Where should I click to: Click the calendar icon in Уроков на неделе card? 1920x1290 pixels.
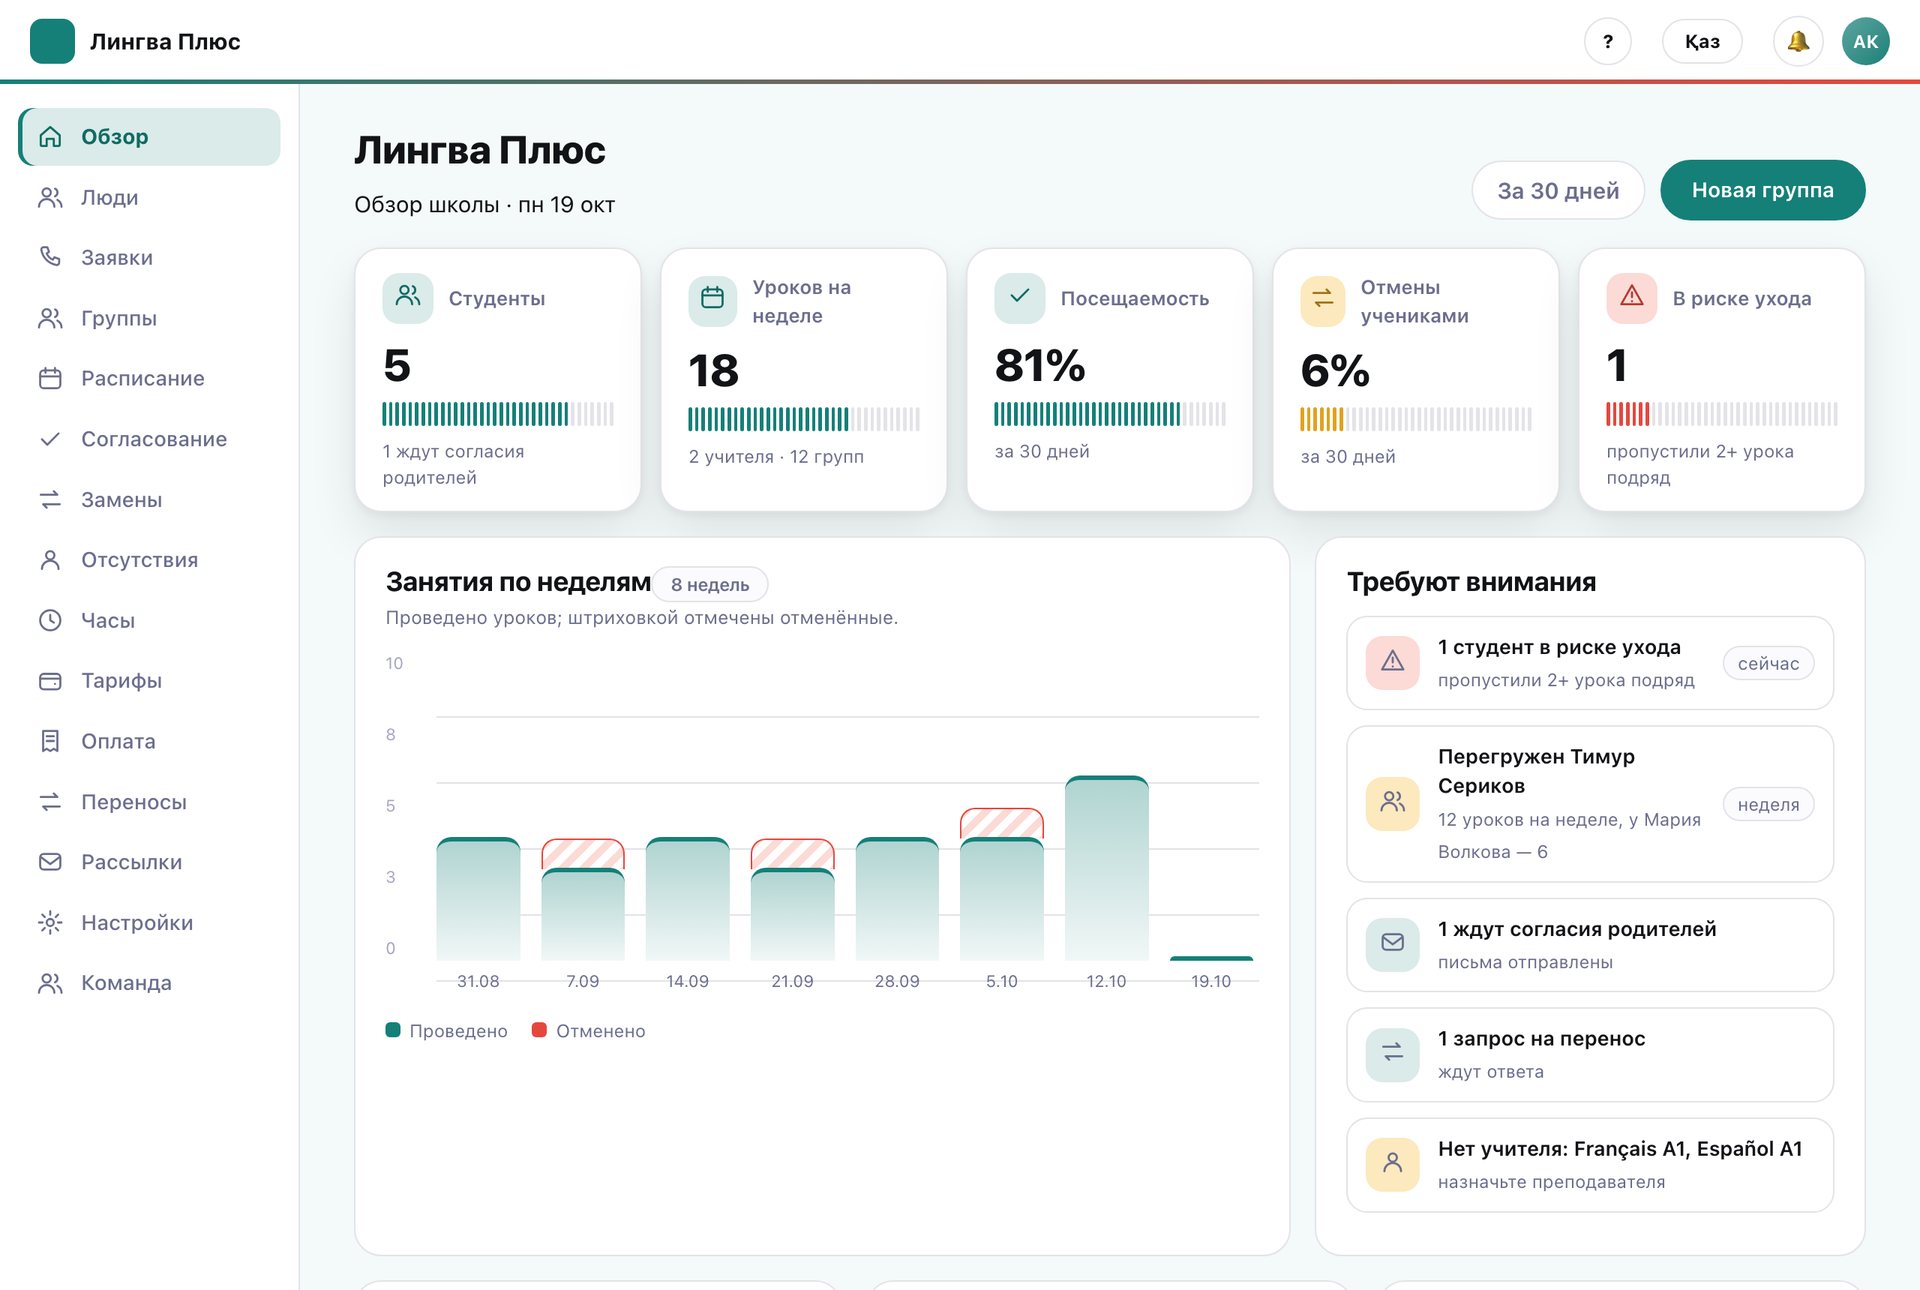tap(713, 301)
